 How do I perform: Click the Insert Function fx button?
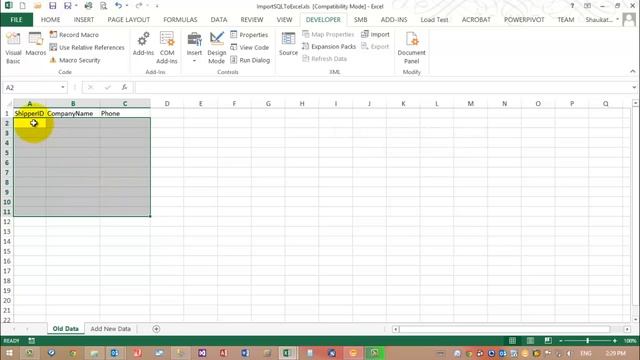124,87
